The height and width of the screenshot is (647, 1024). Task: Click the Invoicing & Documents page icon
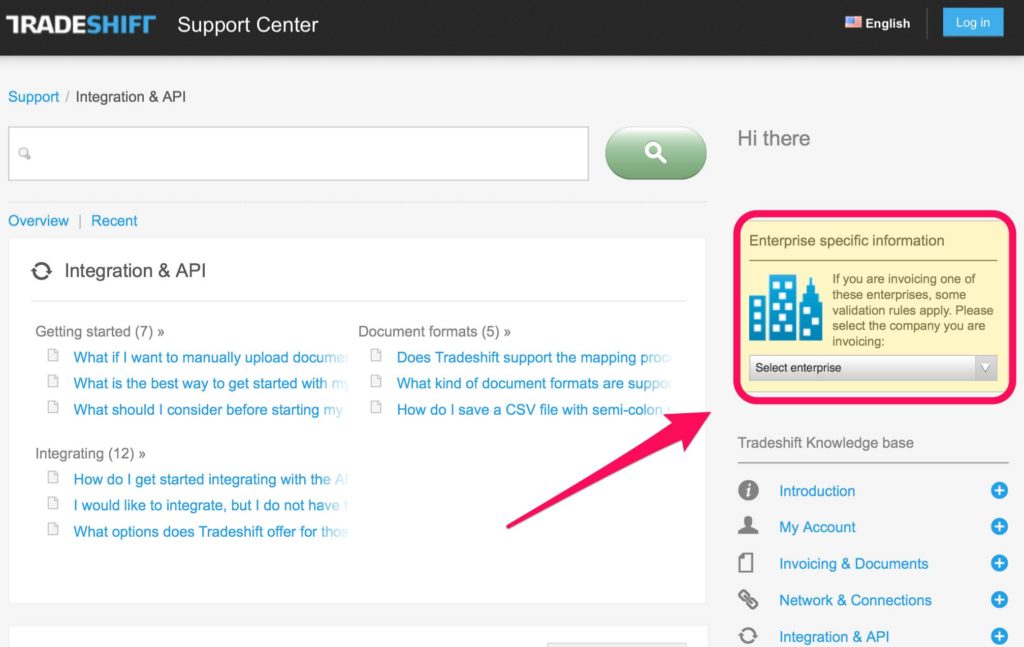click(x=747, y=564)
